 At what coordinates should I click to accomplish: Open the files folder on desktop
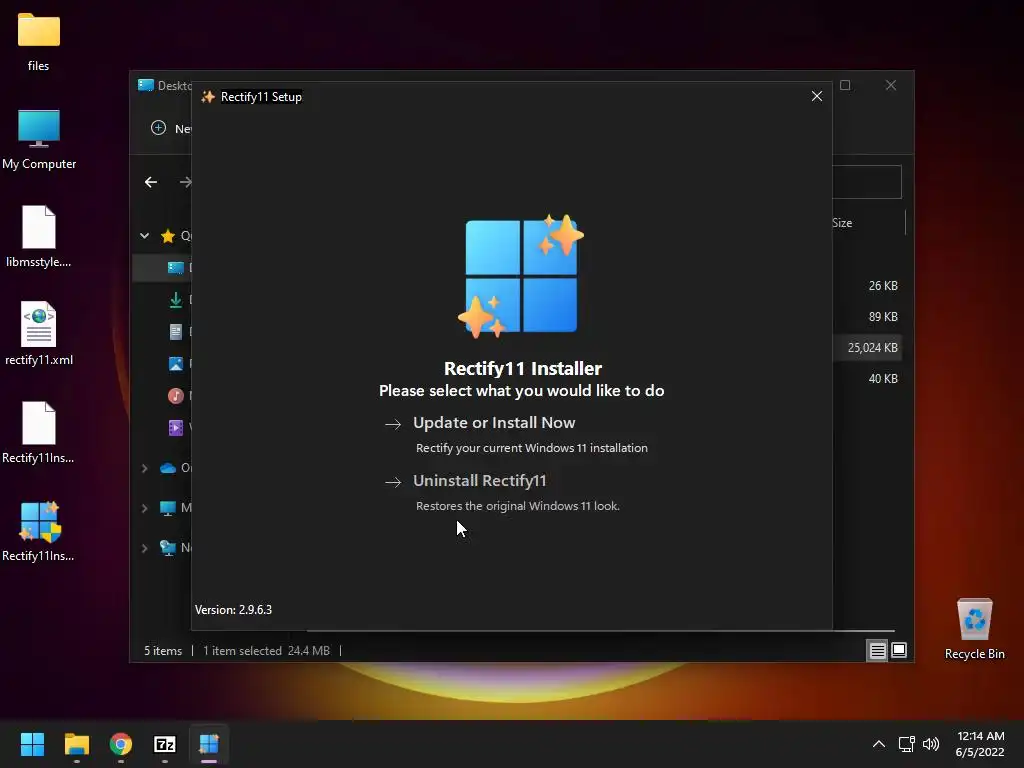39,40
